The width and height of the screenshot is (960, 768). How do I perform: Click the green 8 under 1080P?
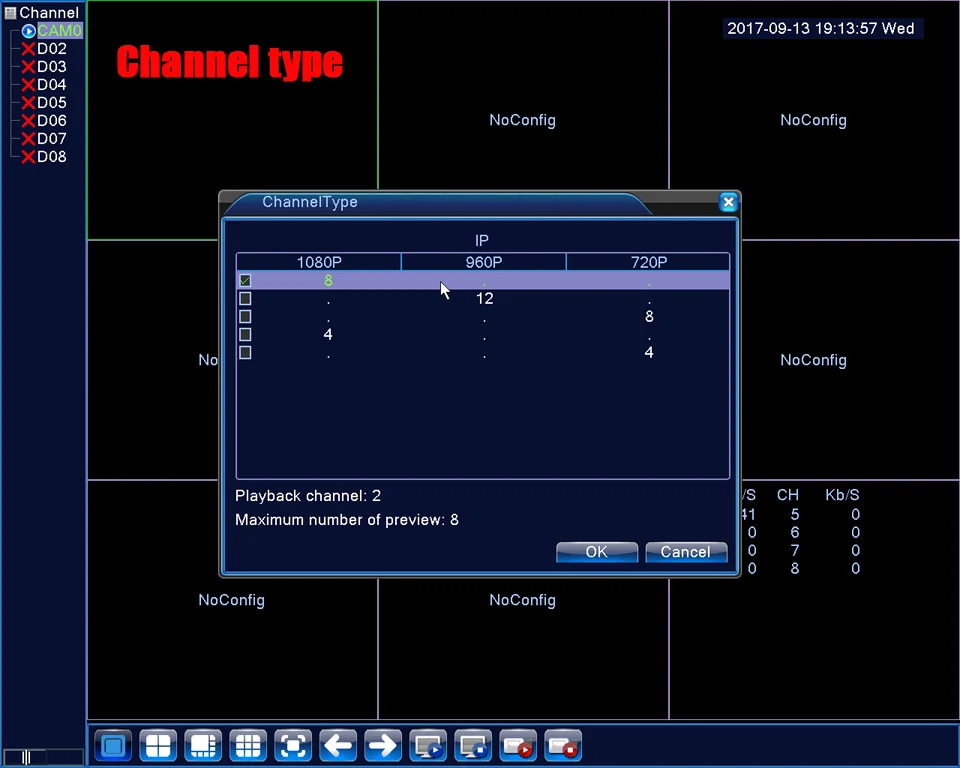[328, 280]
